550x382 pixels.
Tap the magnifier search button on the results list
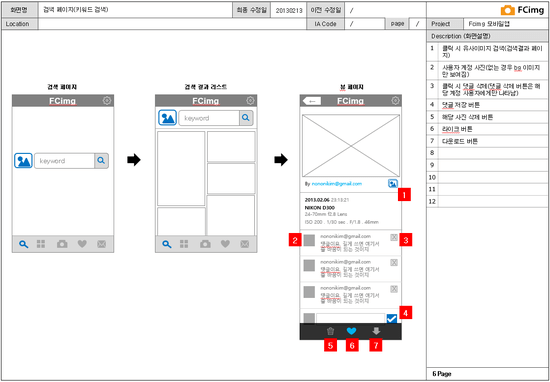(x=246, y=118)
